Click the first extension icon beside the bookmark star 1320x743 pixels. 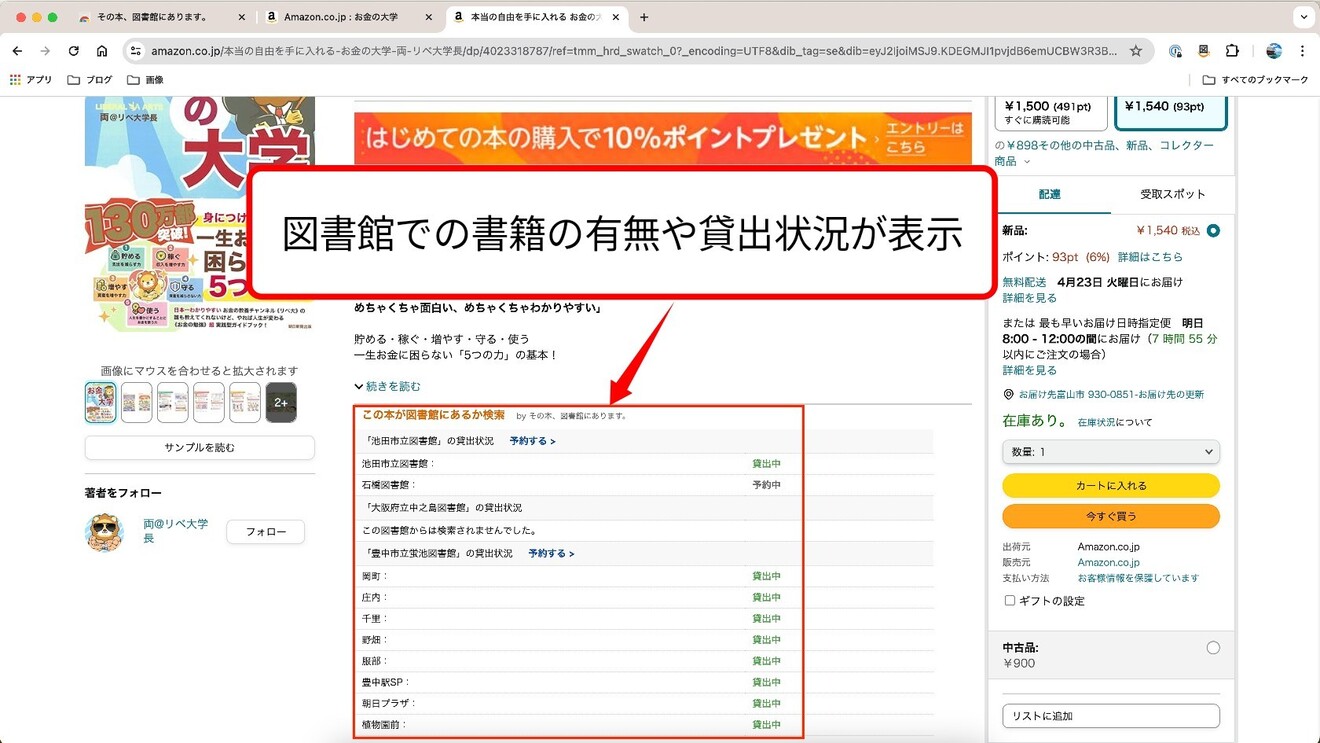click(x=1175, y=51)
